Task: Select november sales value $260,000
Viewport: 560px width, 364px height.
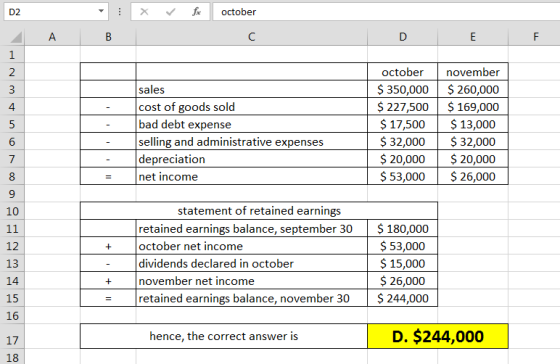Action: [472, 89]
